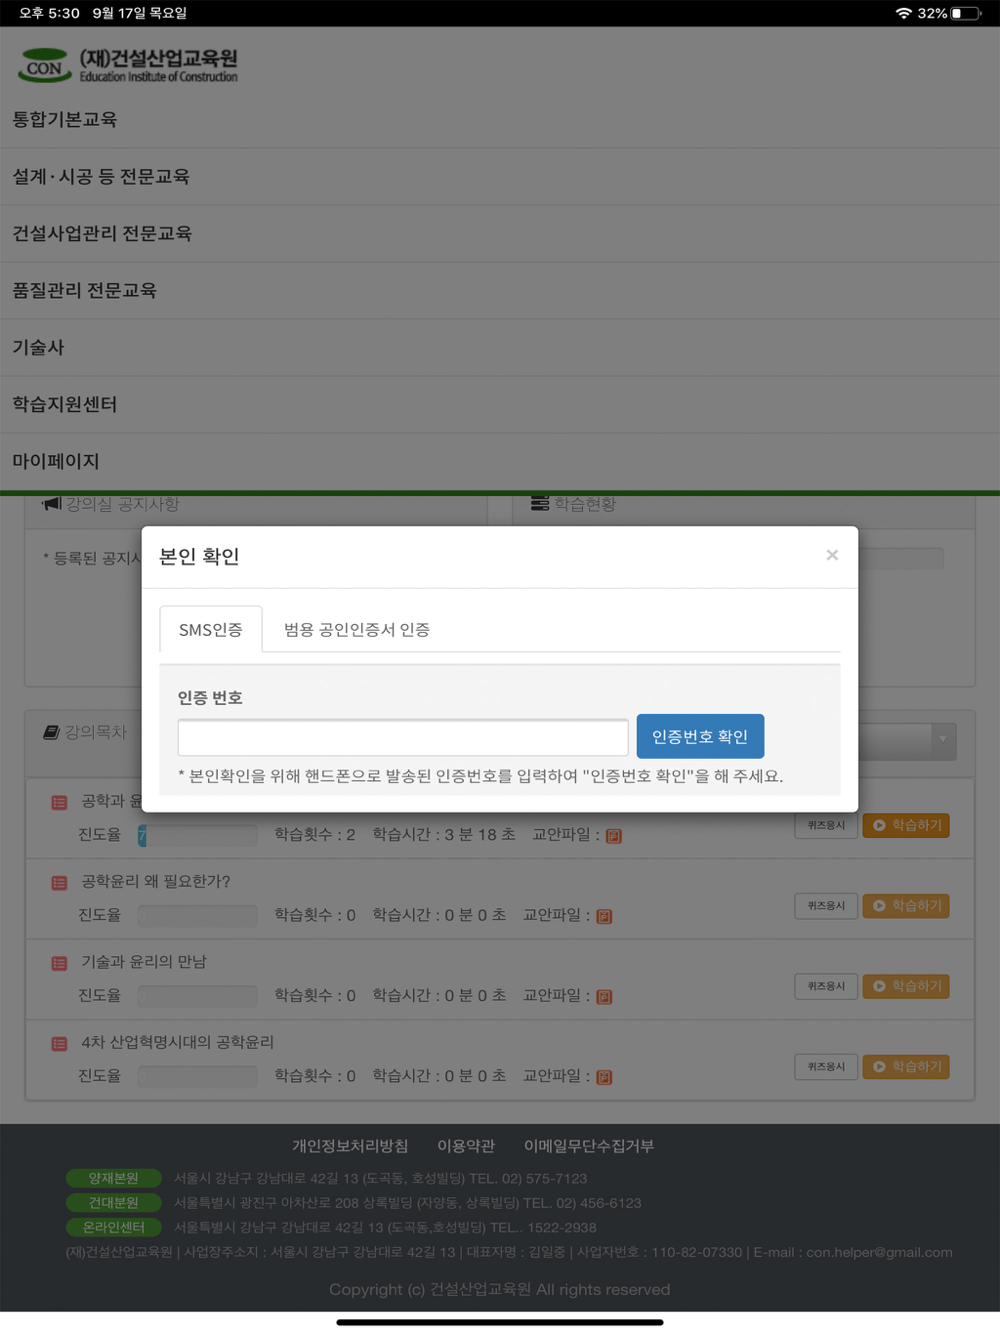Click list icon for 4차 산업혁명시대의 공학윤리

[x=59, y=1043]
